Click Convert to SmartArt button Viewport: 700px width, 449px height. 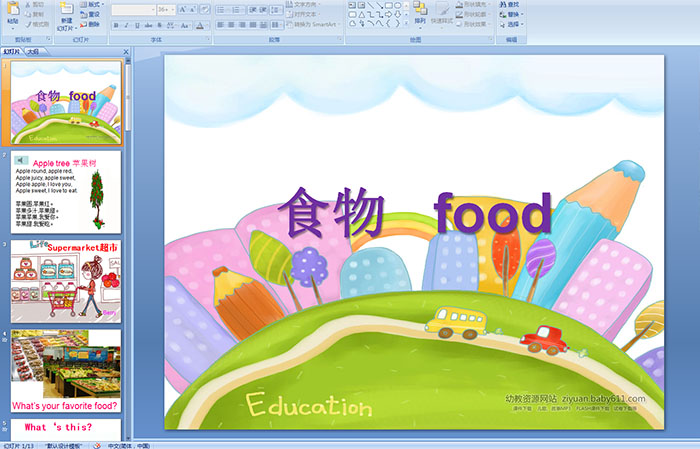point(313,24)
